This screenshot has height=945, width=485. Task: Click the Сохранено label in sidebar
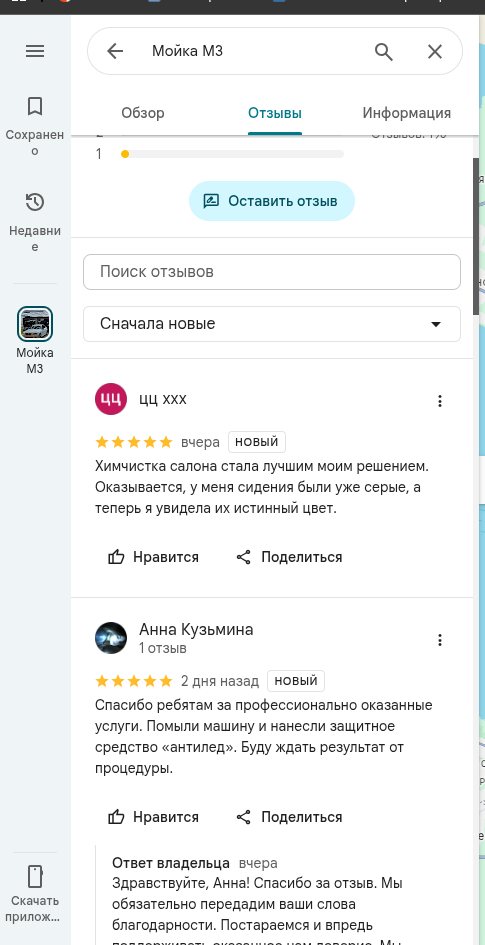[35, 143]
